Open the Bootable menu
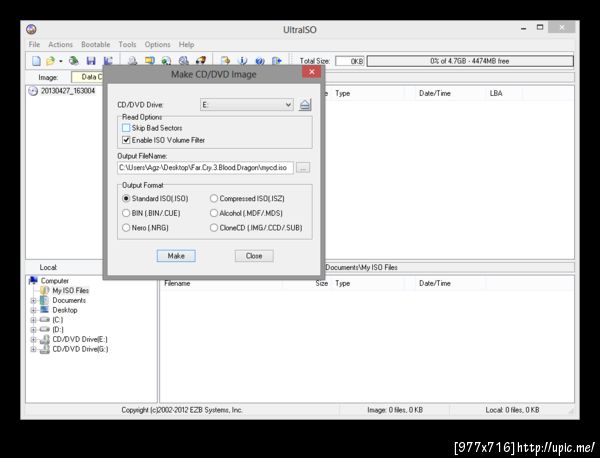Screen dimensions: 600x458 (95, 44)
